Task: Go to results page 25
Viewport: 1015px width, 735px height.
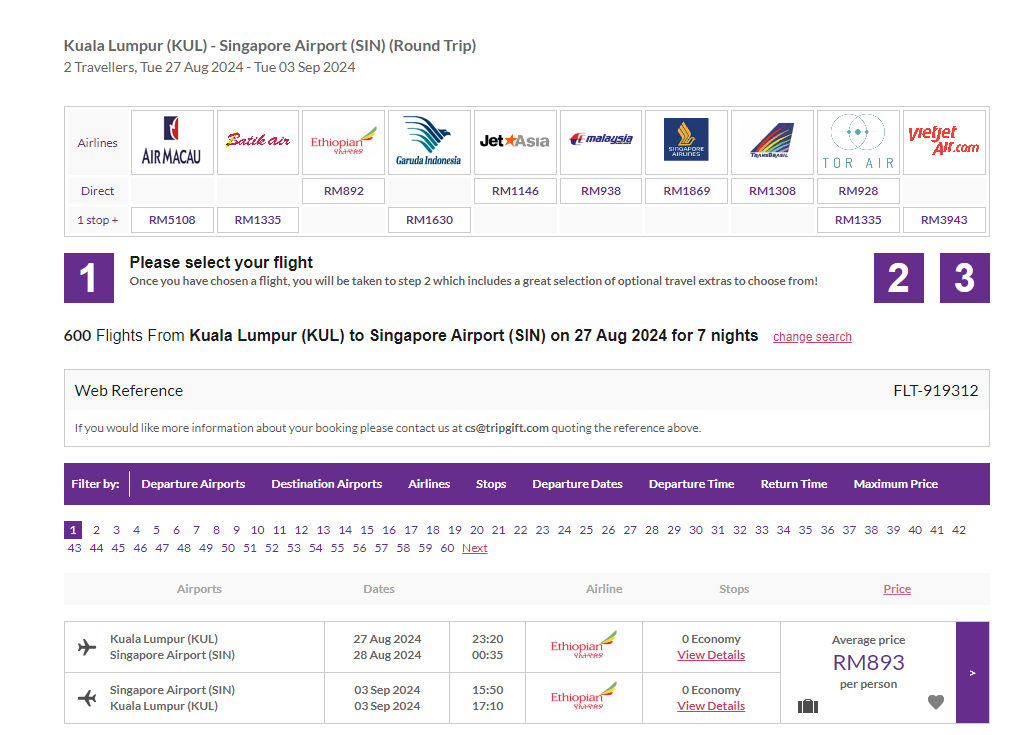Action: click(x=586, y=530)
